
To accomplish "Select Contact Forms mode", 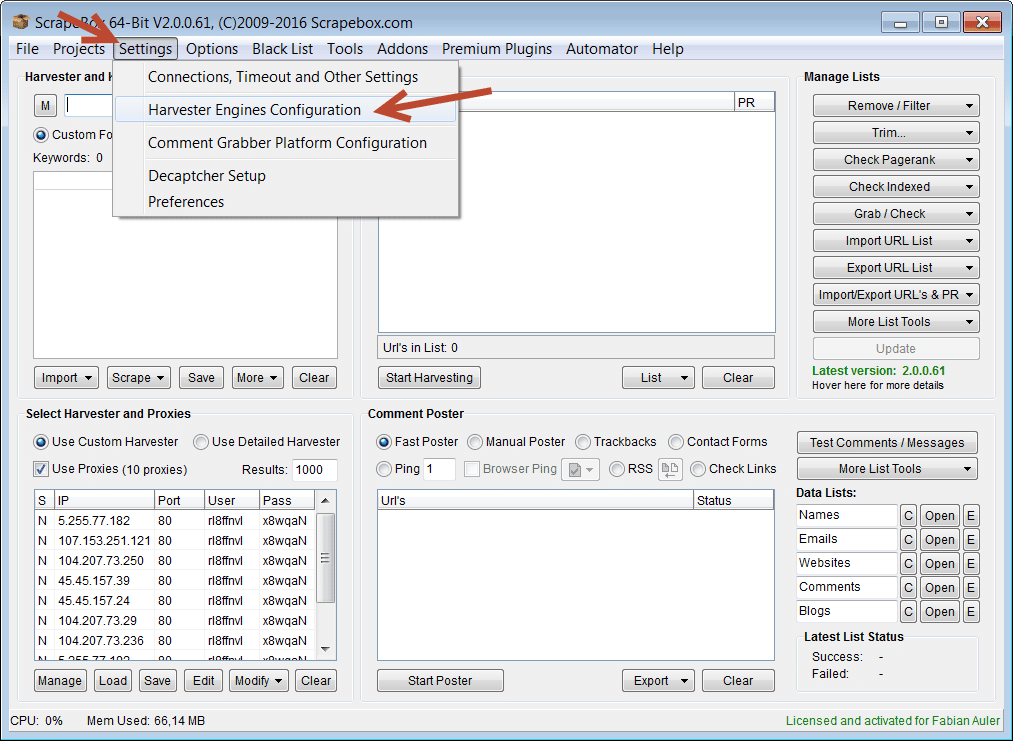I will (676, 442).
